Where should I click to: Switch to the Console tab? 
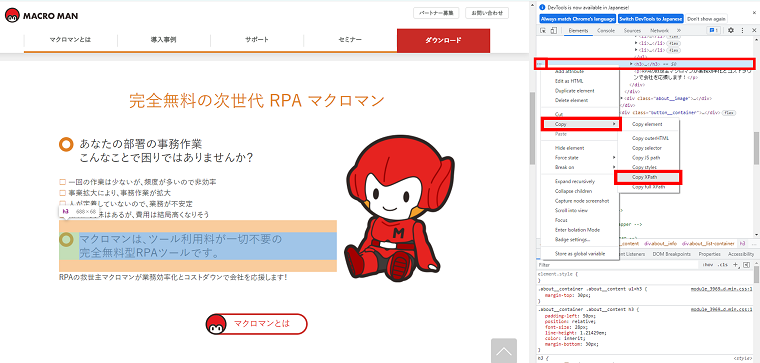[x=606, y=31]
